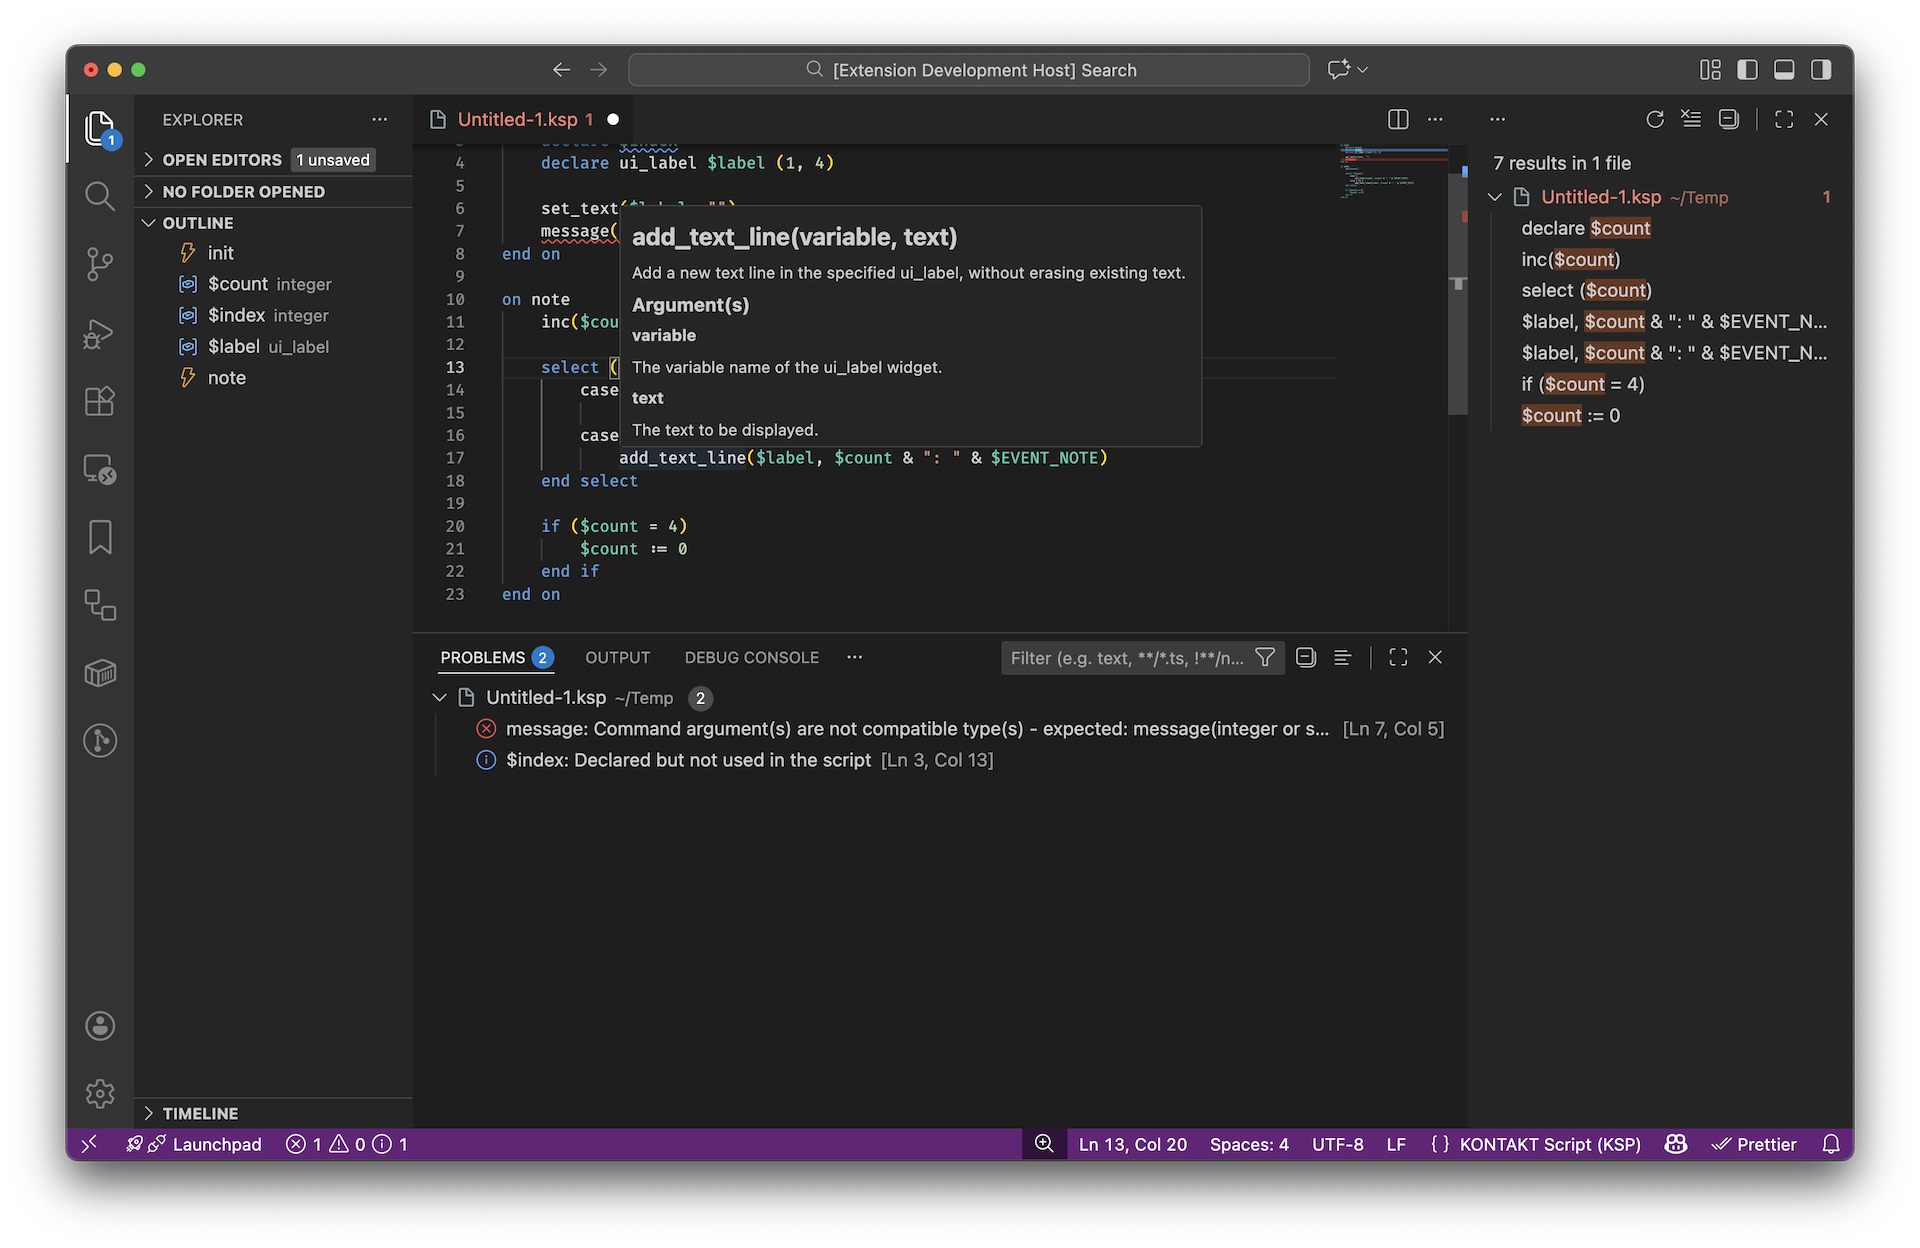Image resolution: width=1920 pixels, height=1248 pixels.
Task: Refresh the search results
Action: pyautogui.click(x=1655, y=119)
